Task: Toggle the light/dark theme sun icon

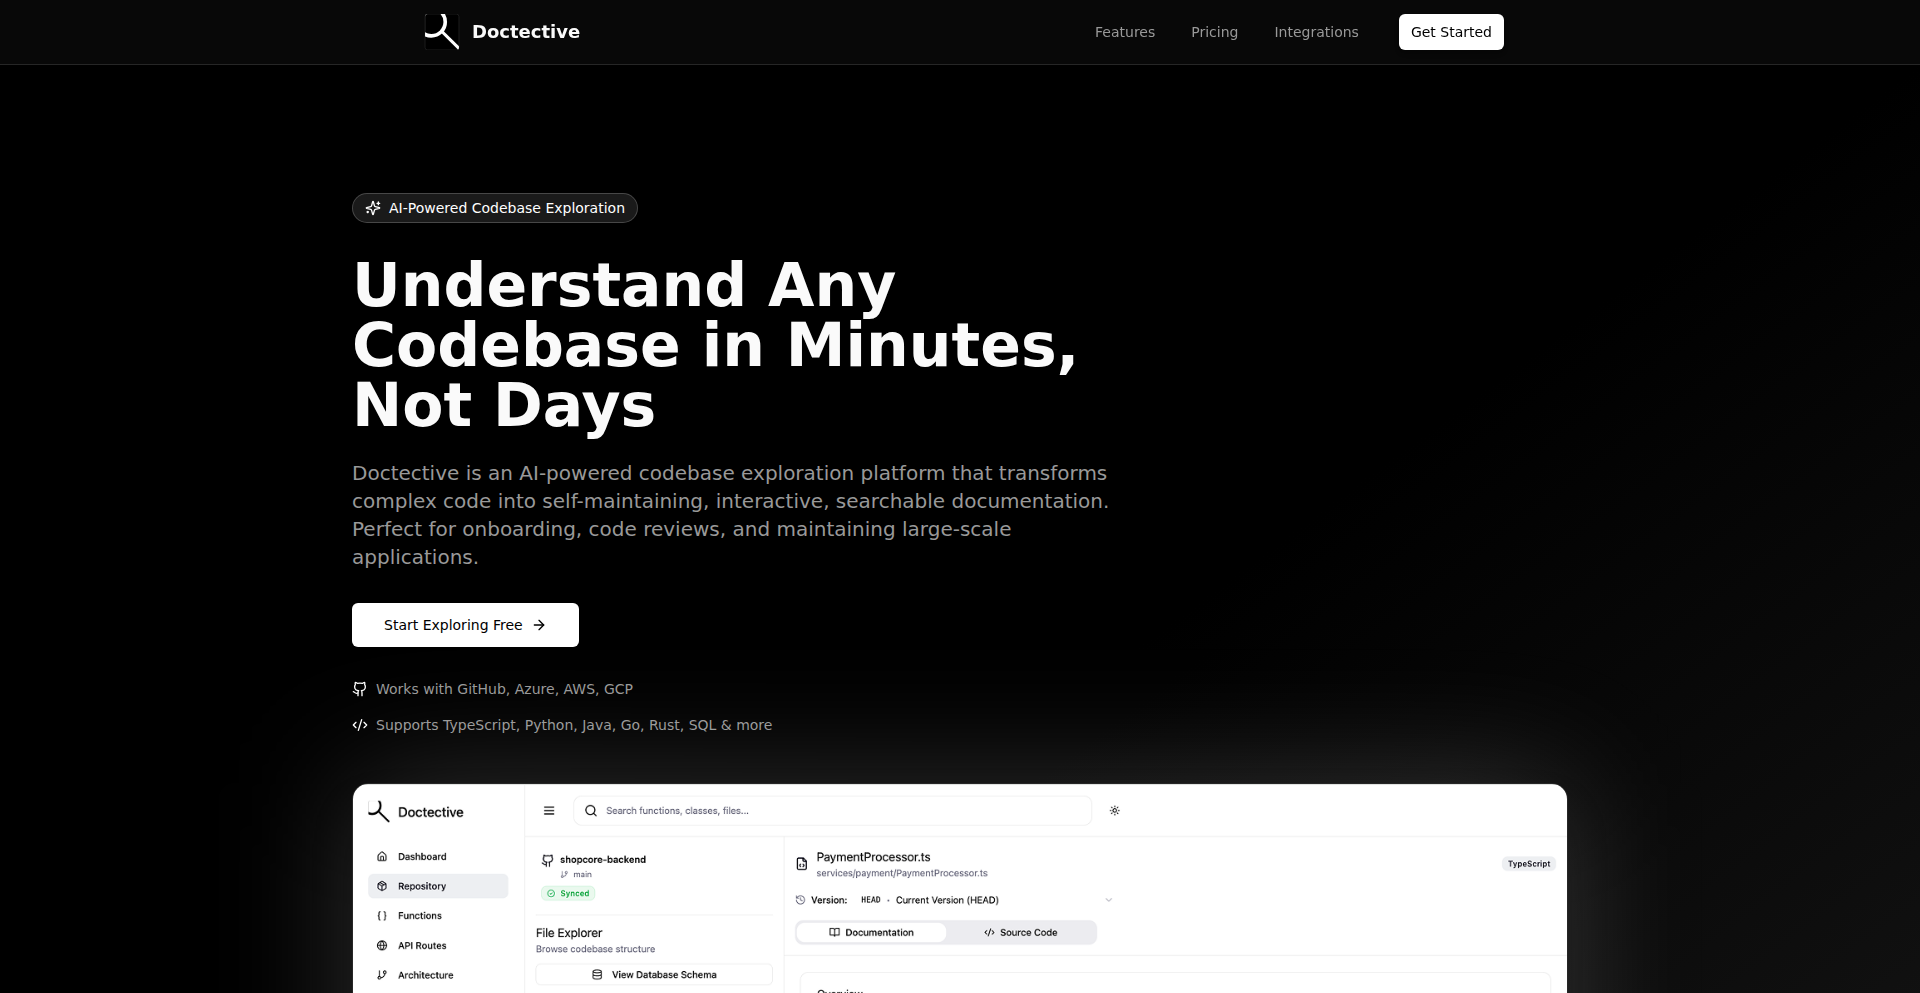Action: (x=1115, y=811)
